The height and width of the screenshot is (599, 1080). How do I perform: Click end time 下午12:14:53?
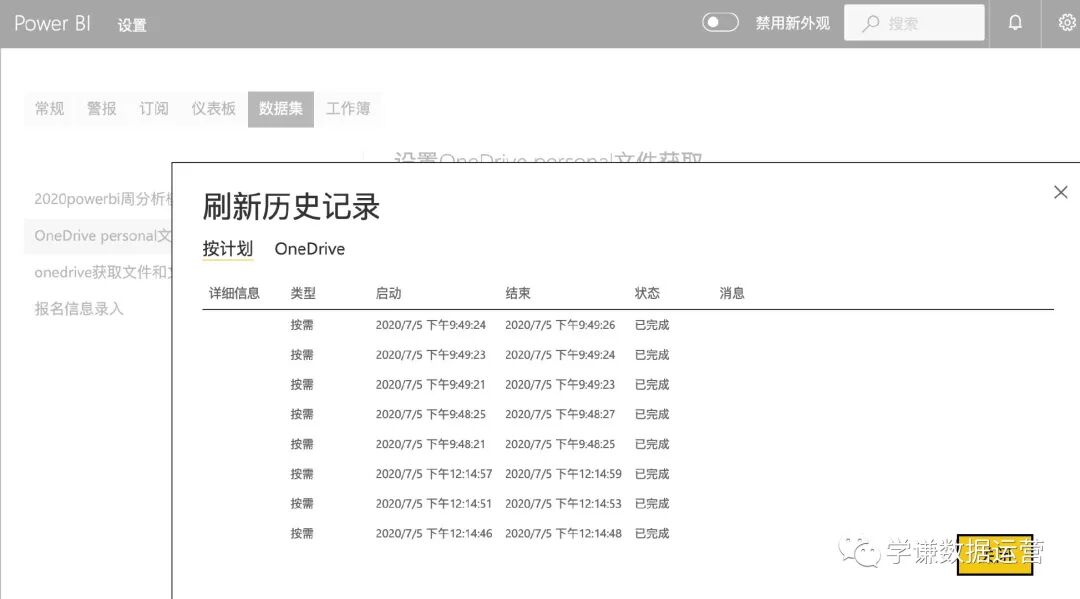(x=563, y=503)
